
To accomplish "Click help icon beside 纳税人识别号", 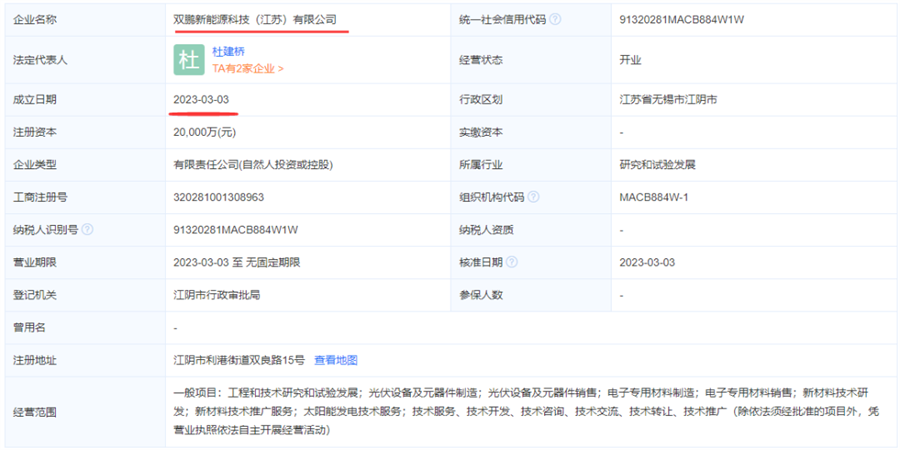I will click(x=87, y=230).
